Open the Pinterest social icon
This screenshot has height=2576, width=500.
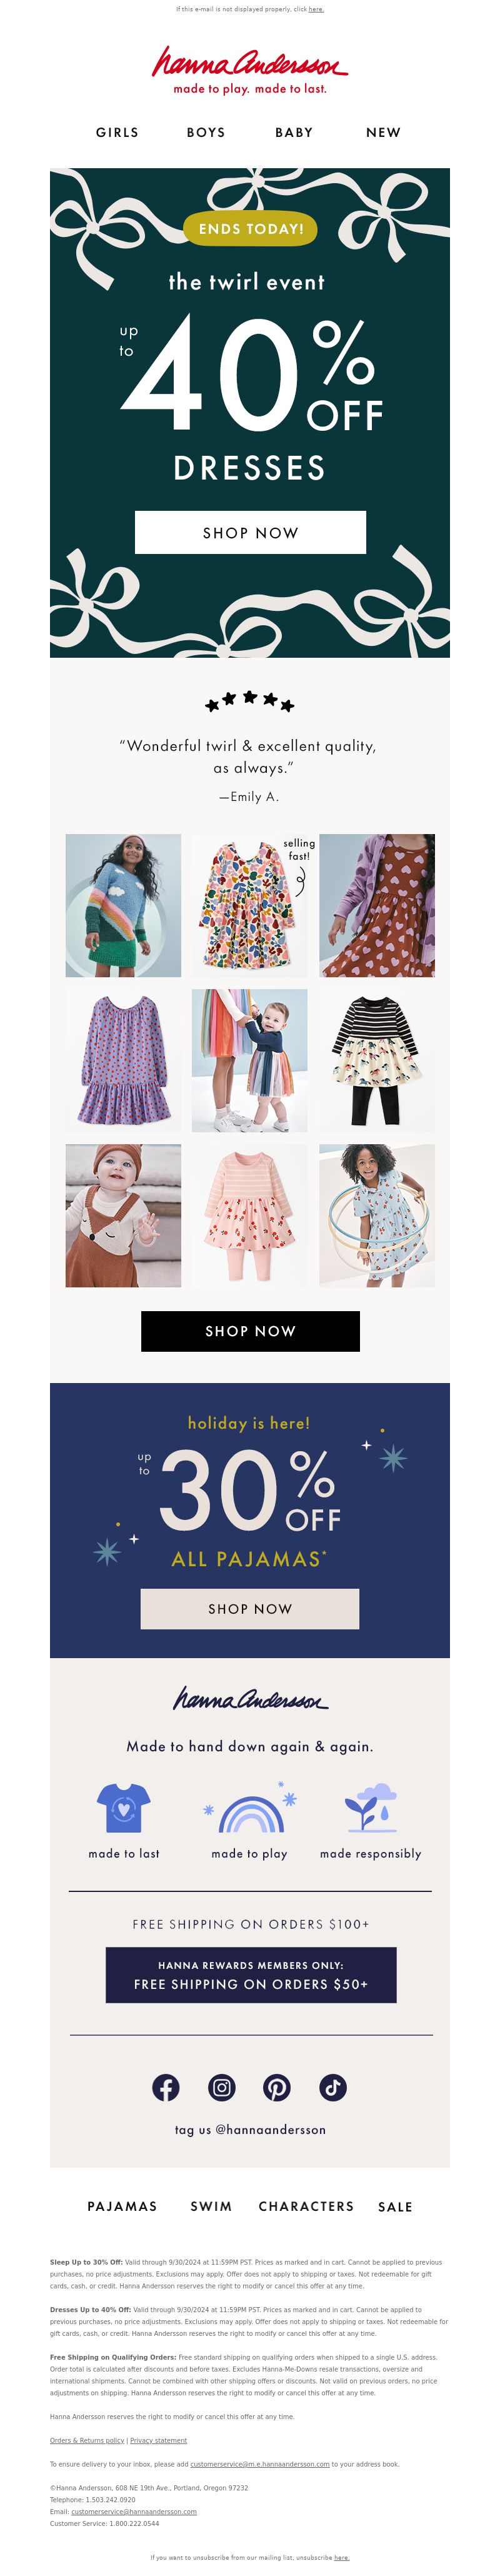(277, 2087)
